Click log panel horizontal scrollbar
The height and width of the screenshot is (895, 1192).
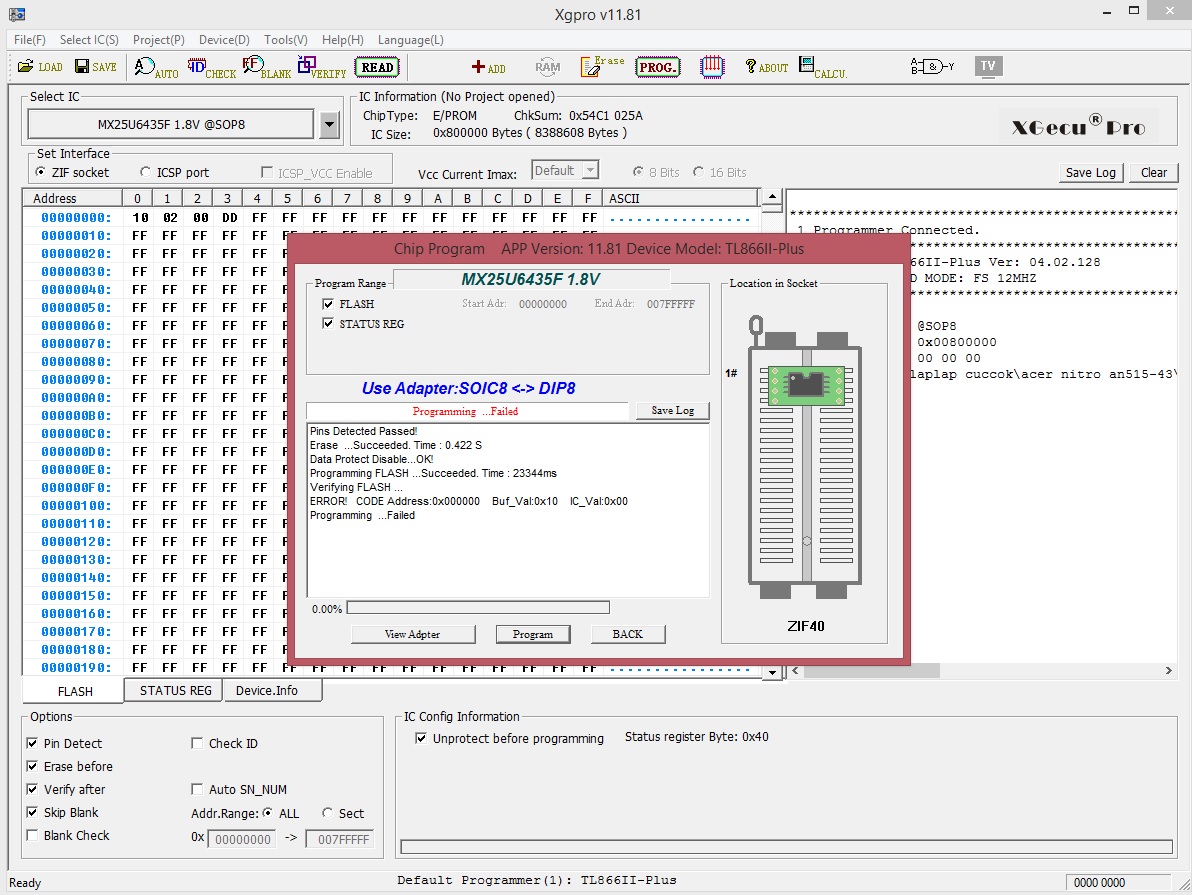click(872, 671)
